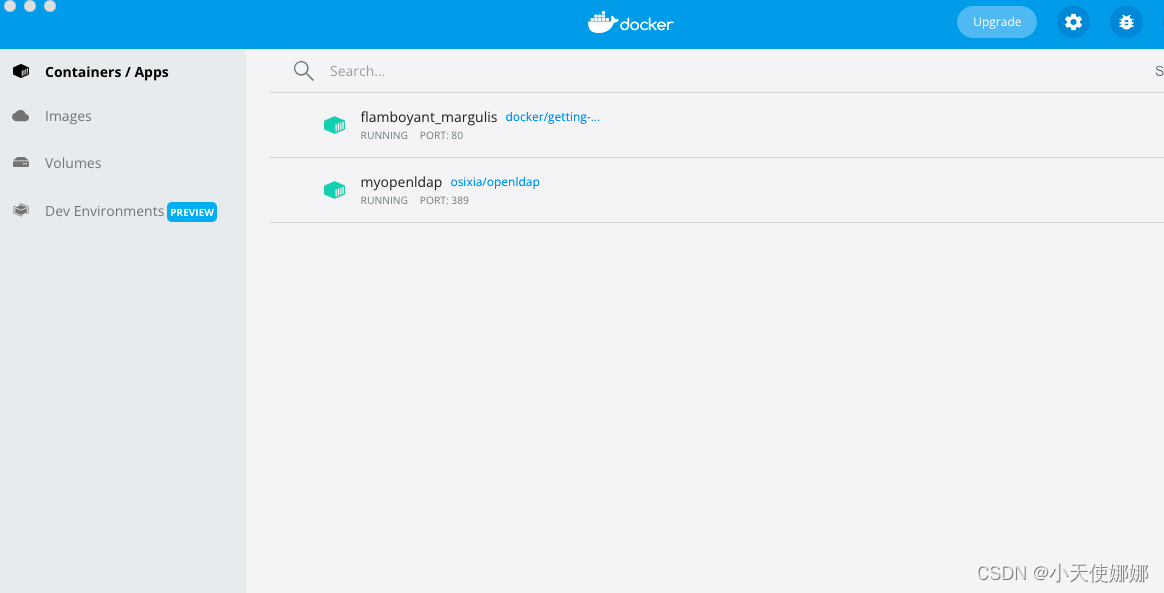Open Settings gear icon in header
The width and height of the screenshot is (1164, 593).
click(x=1073, y=22)
